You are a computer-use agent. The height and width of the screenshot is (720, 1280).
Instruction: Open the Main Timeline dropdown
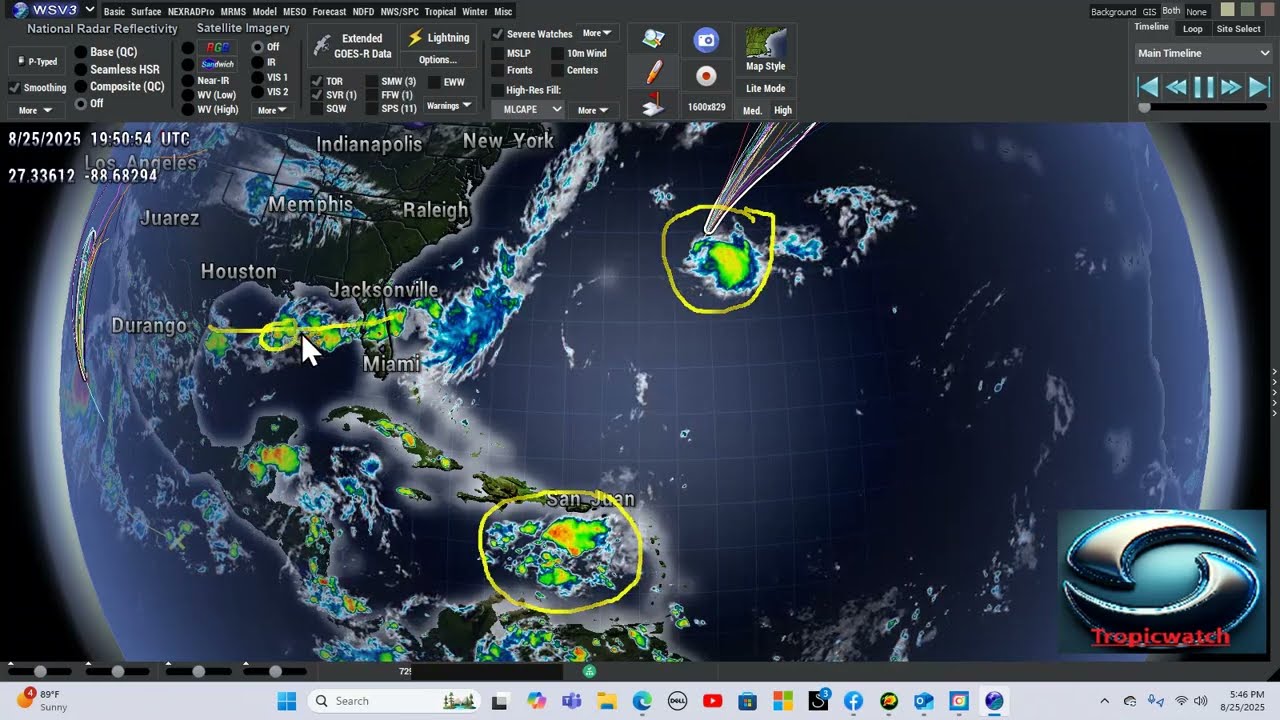pyautogui.click(x=1203, y=53)
